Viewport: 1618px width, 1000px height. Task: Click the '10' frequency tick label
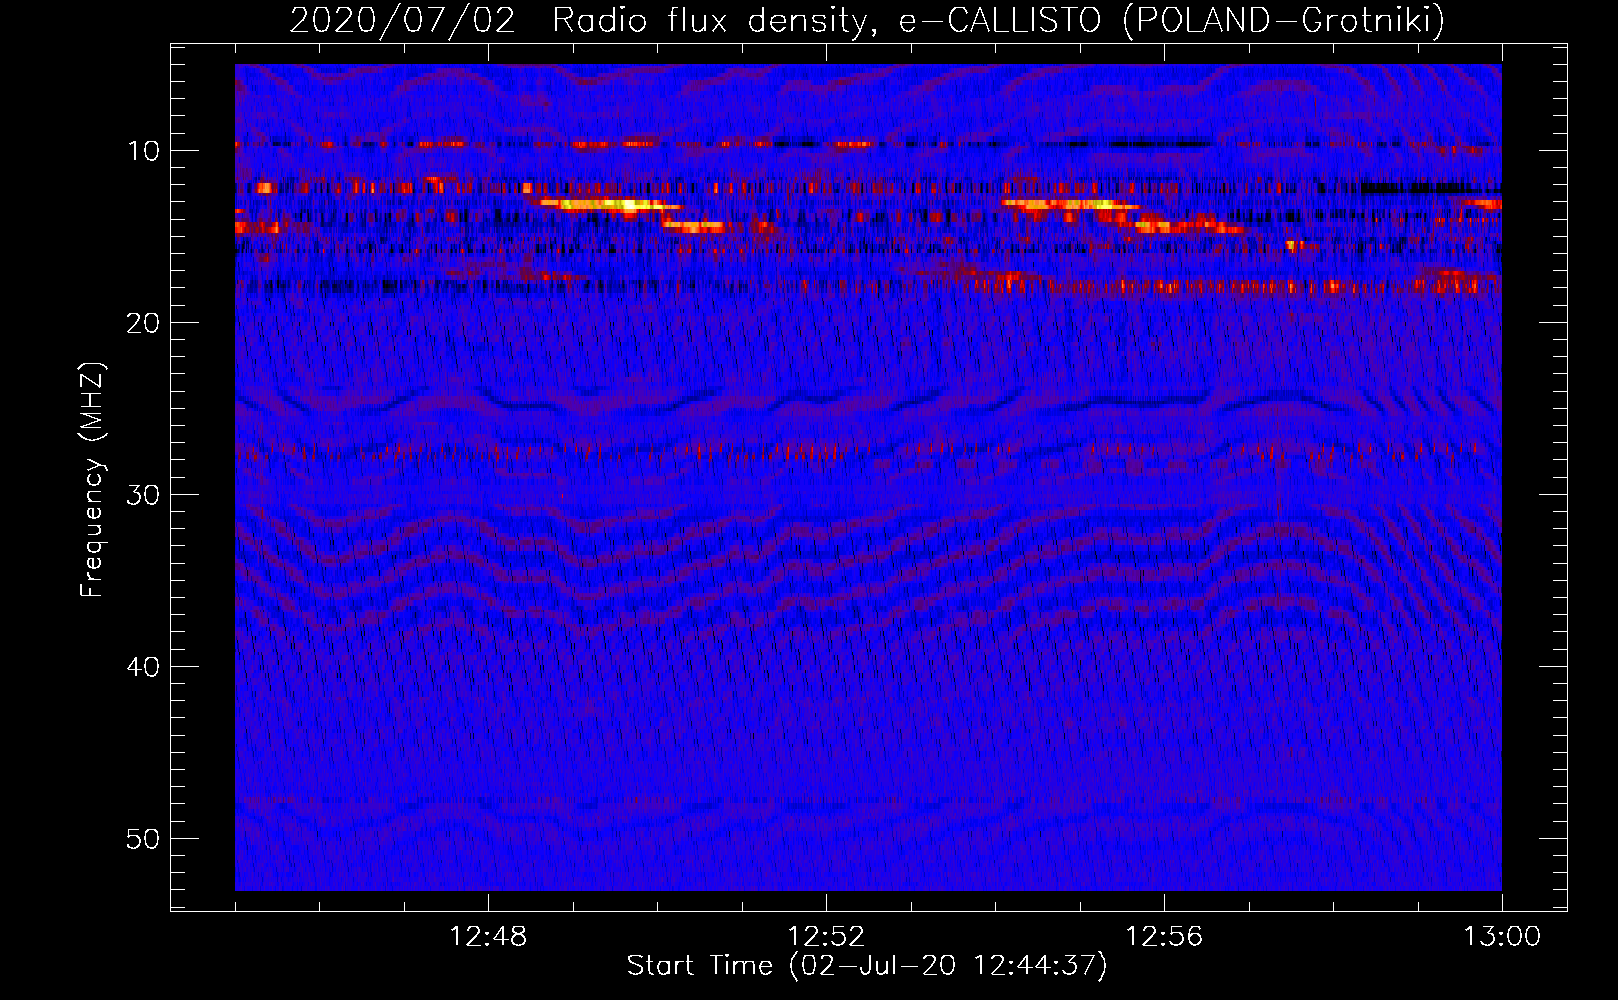pos(144,151)
